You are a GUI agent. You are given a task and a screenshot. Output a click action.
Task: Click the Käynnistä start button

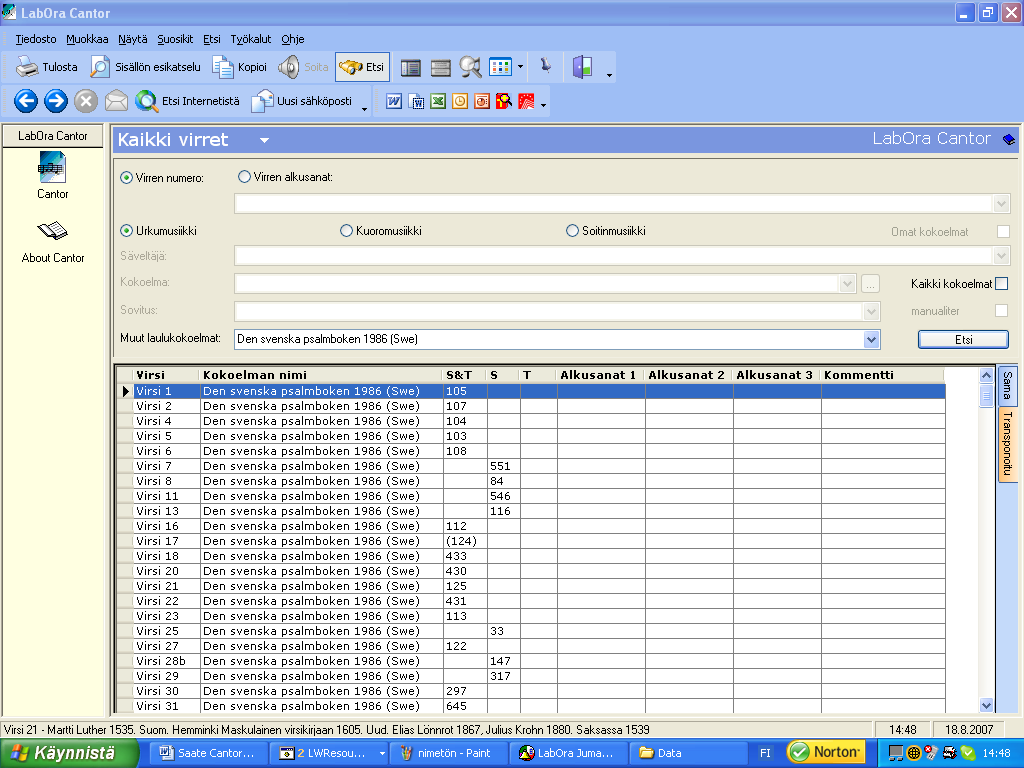[69, 753]
